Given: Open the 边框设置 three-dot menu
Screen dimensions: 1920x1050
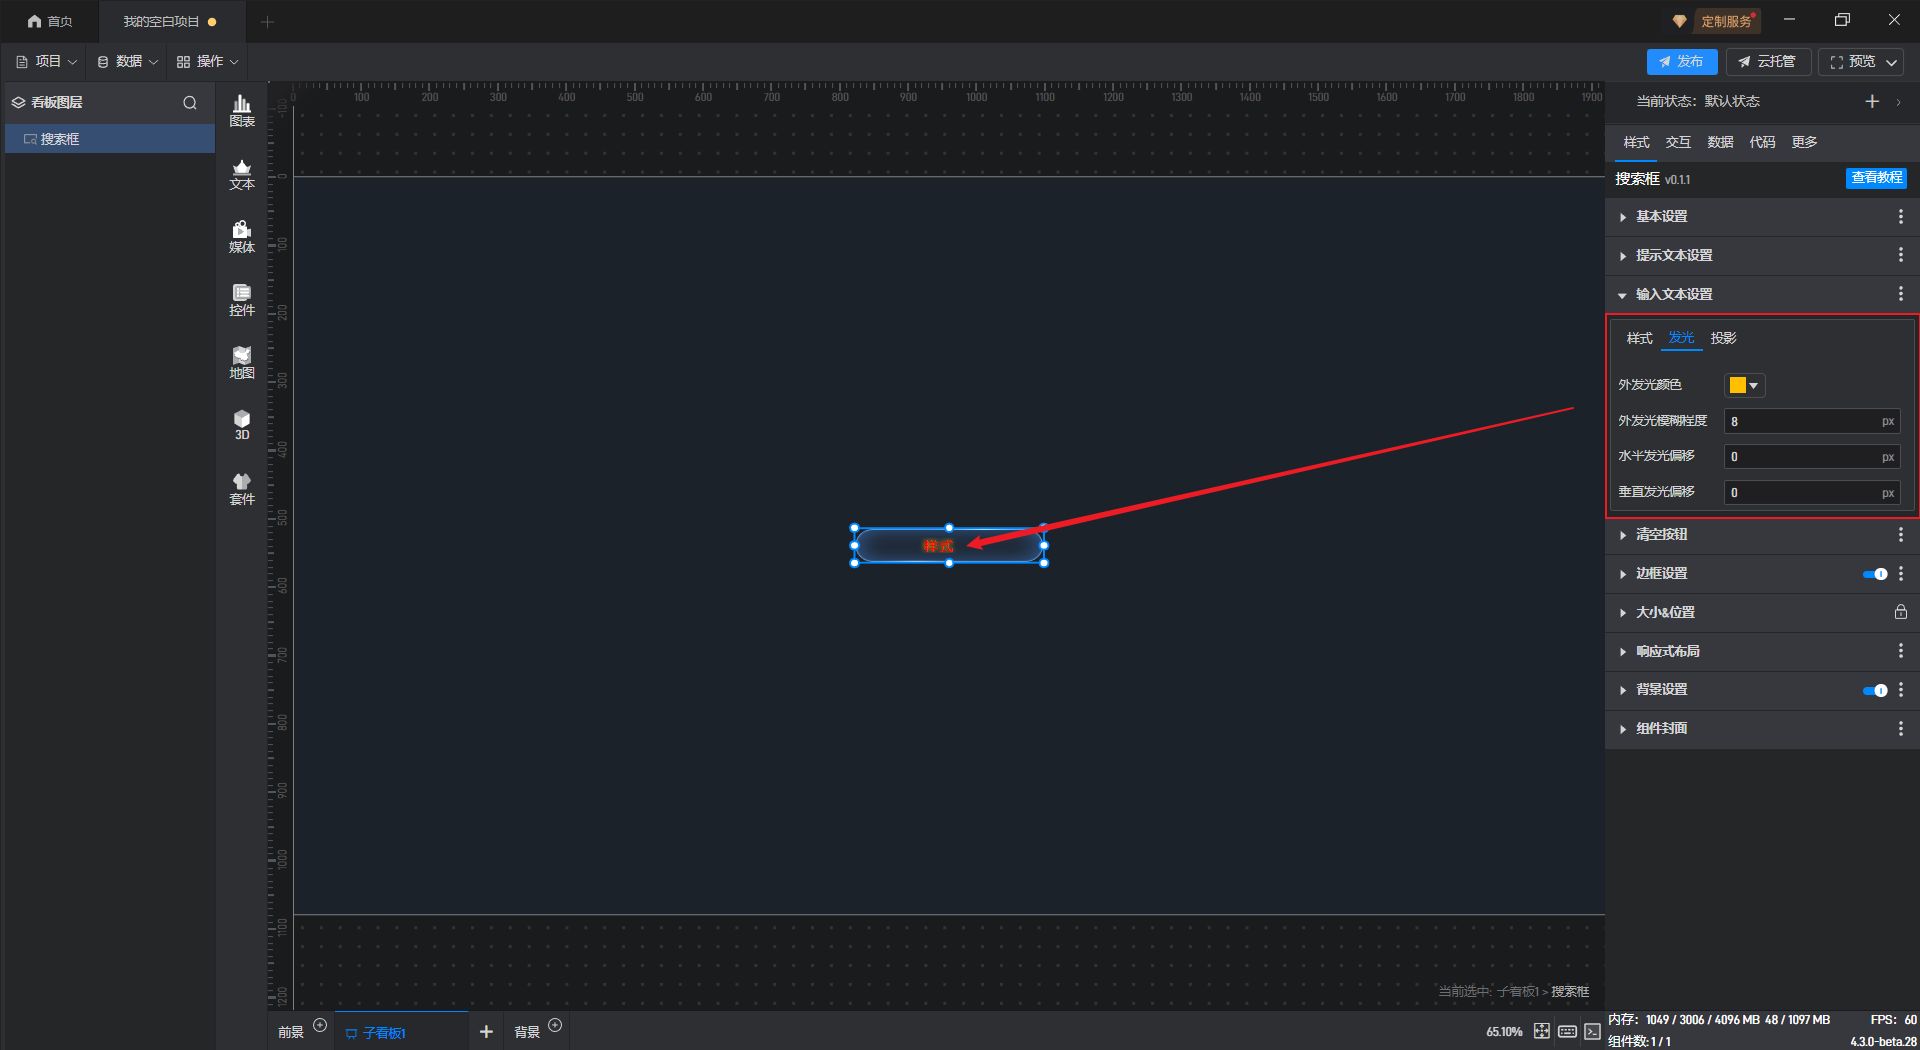Looking at the screenshot, I should click(1900, 574).
